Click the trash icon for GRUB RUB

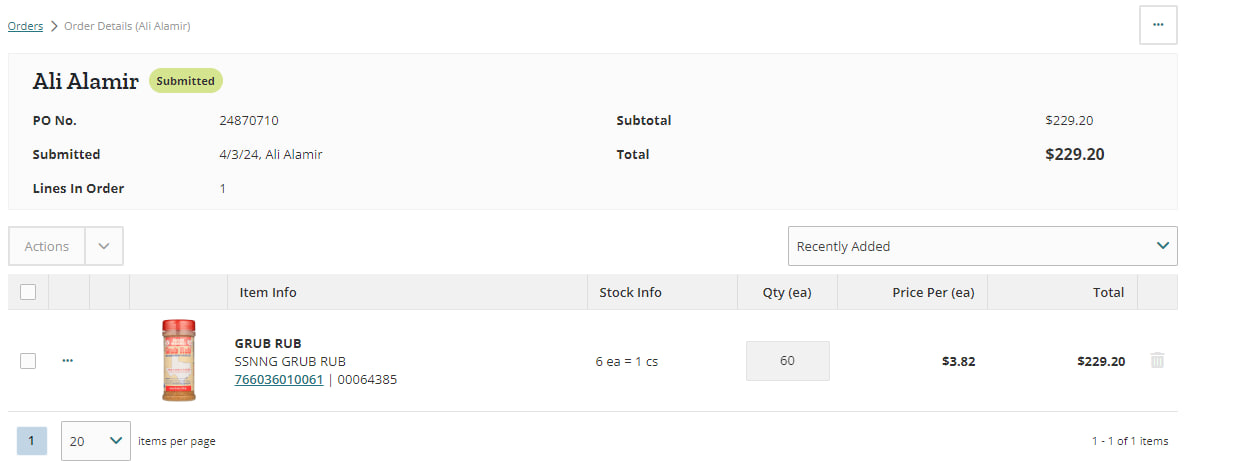1157,361
